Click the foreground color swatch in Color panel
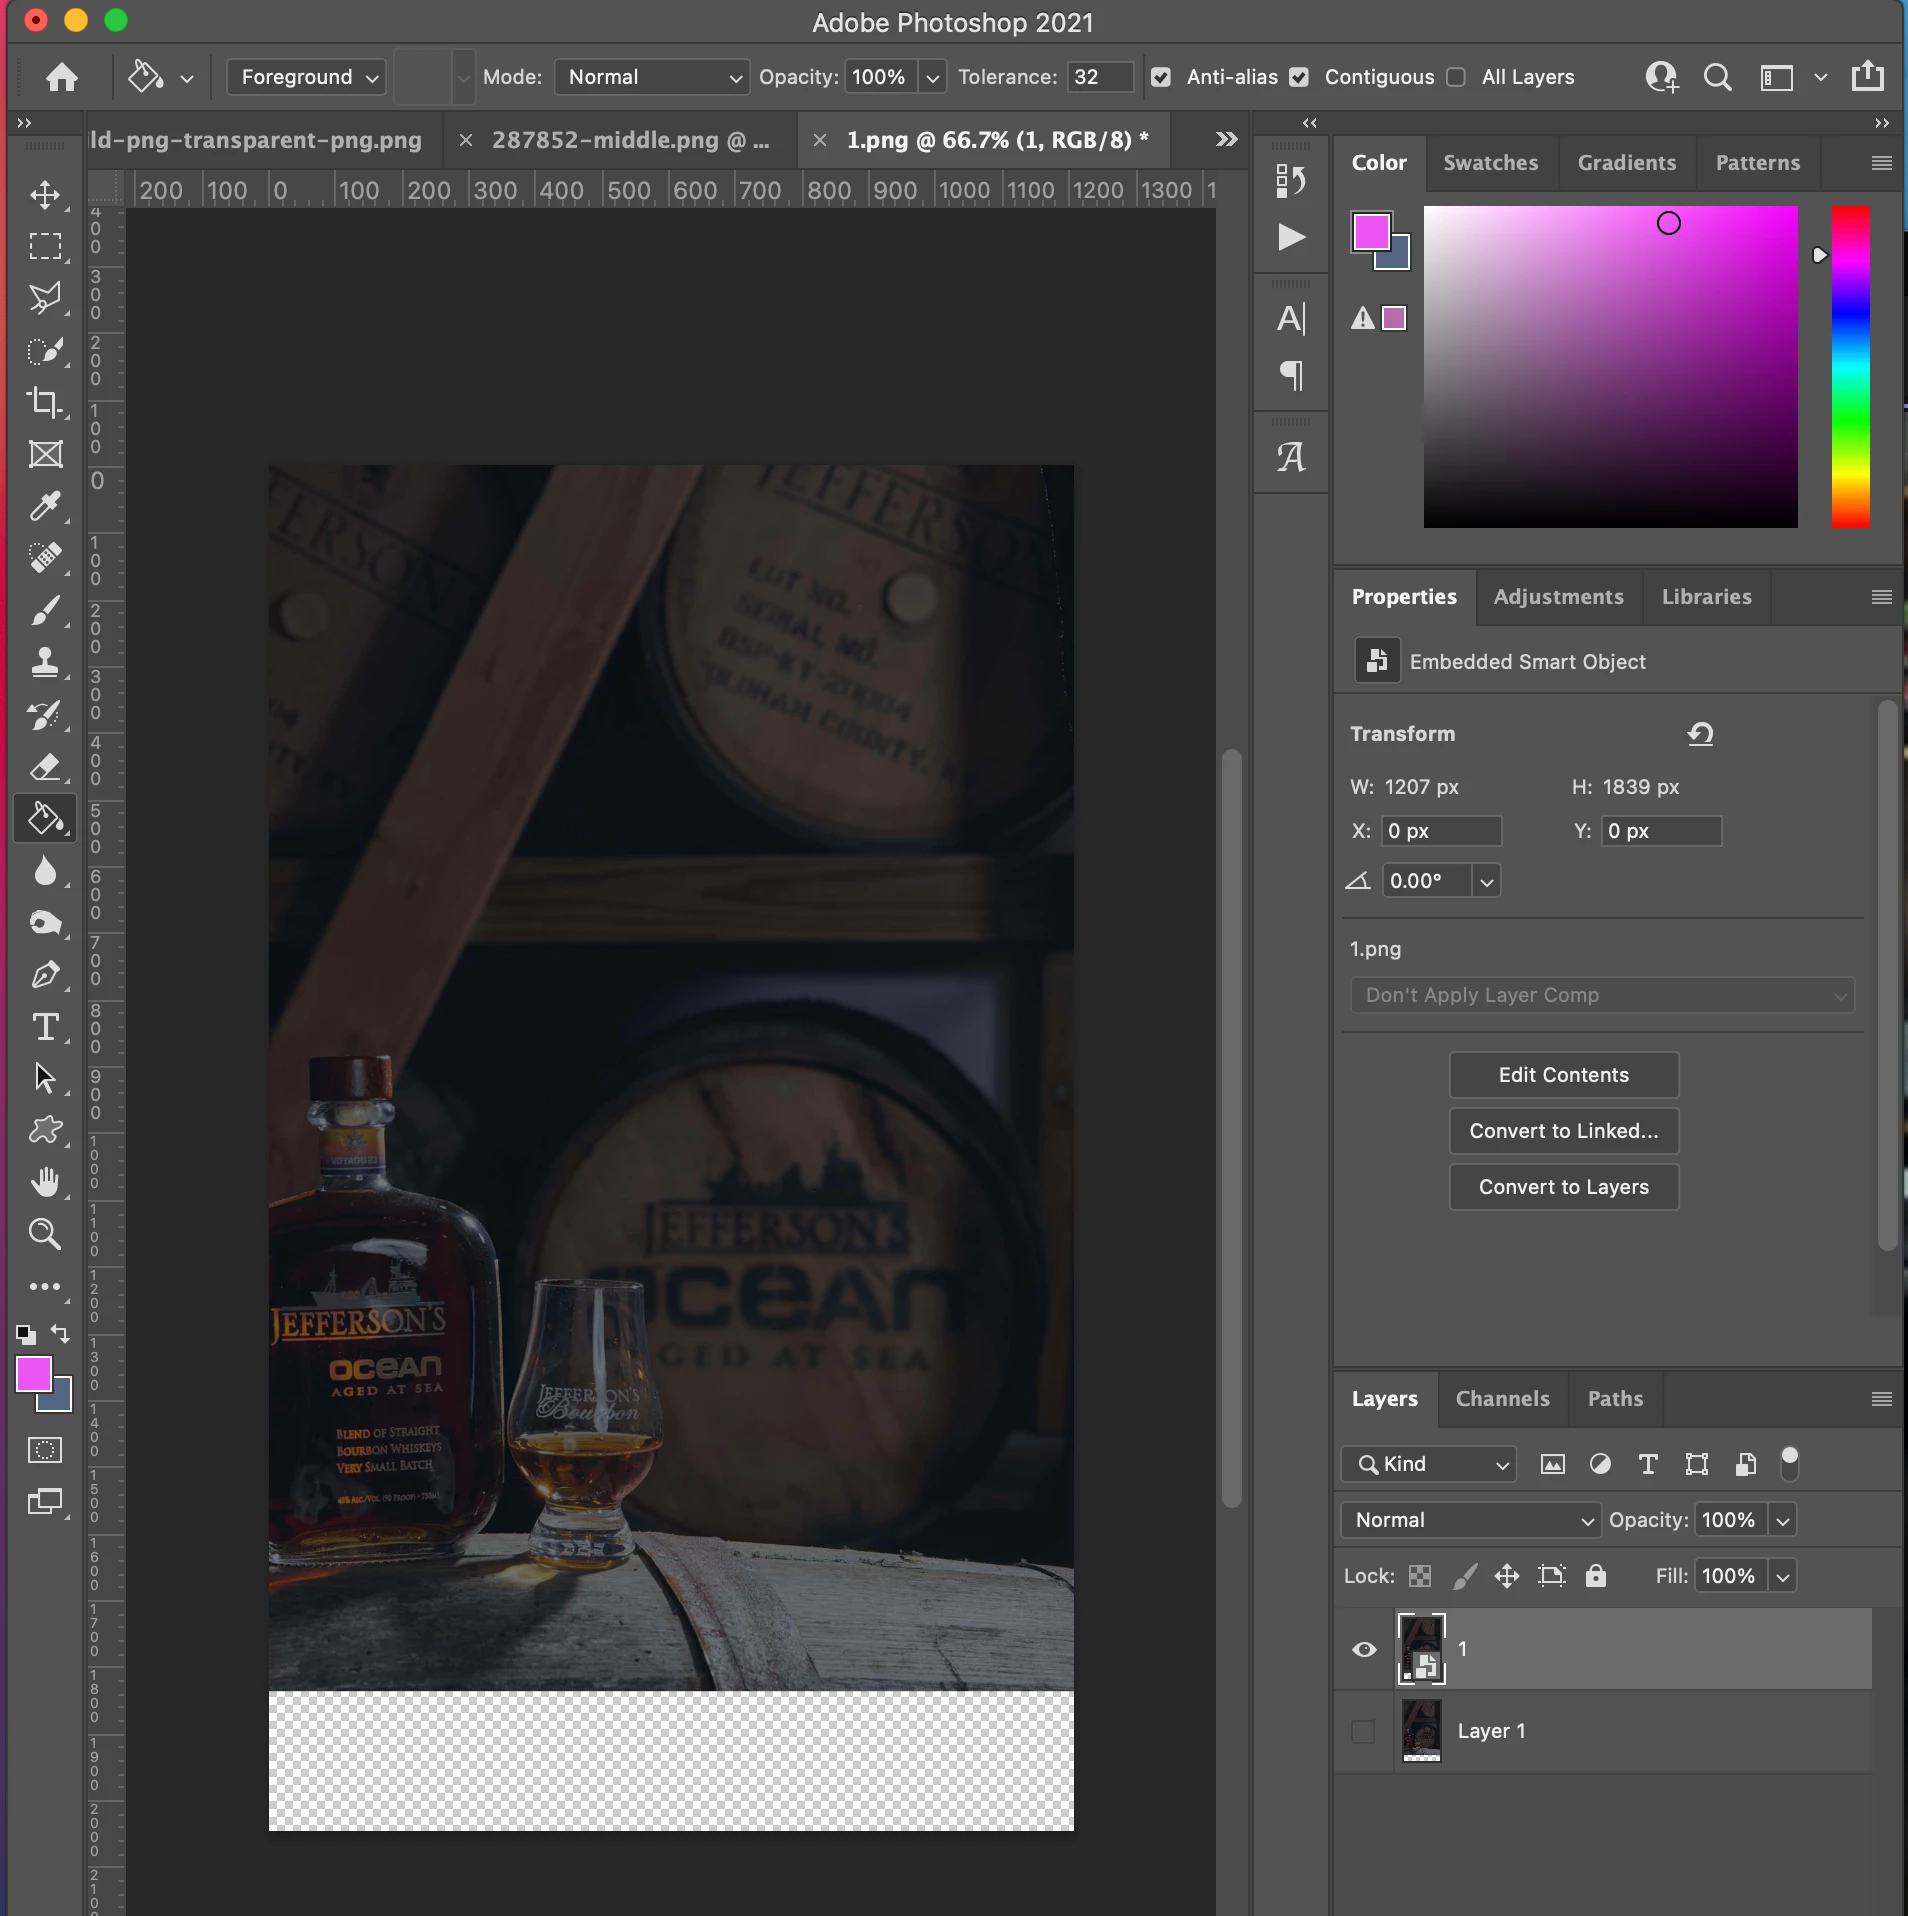This screenshot has width=1908, height=1916. point(1371,232)
